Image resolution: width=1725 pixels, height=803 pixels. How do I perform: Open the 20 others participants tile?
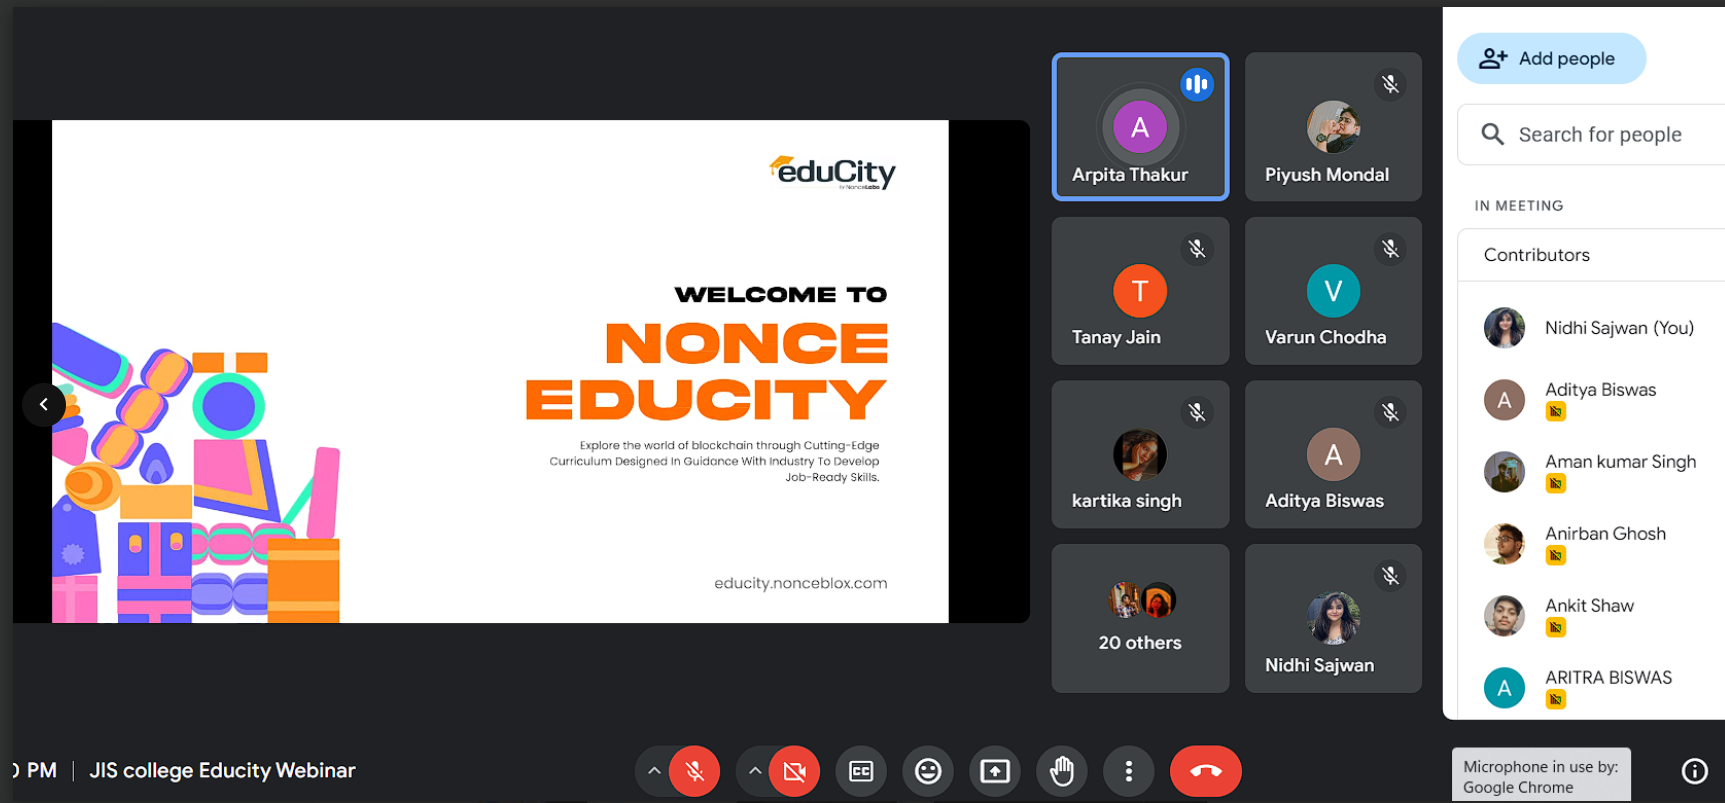pos(1140,618)
